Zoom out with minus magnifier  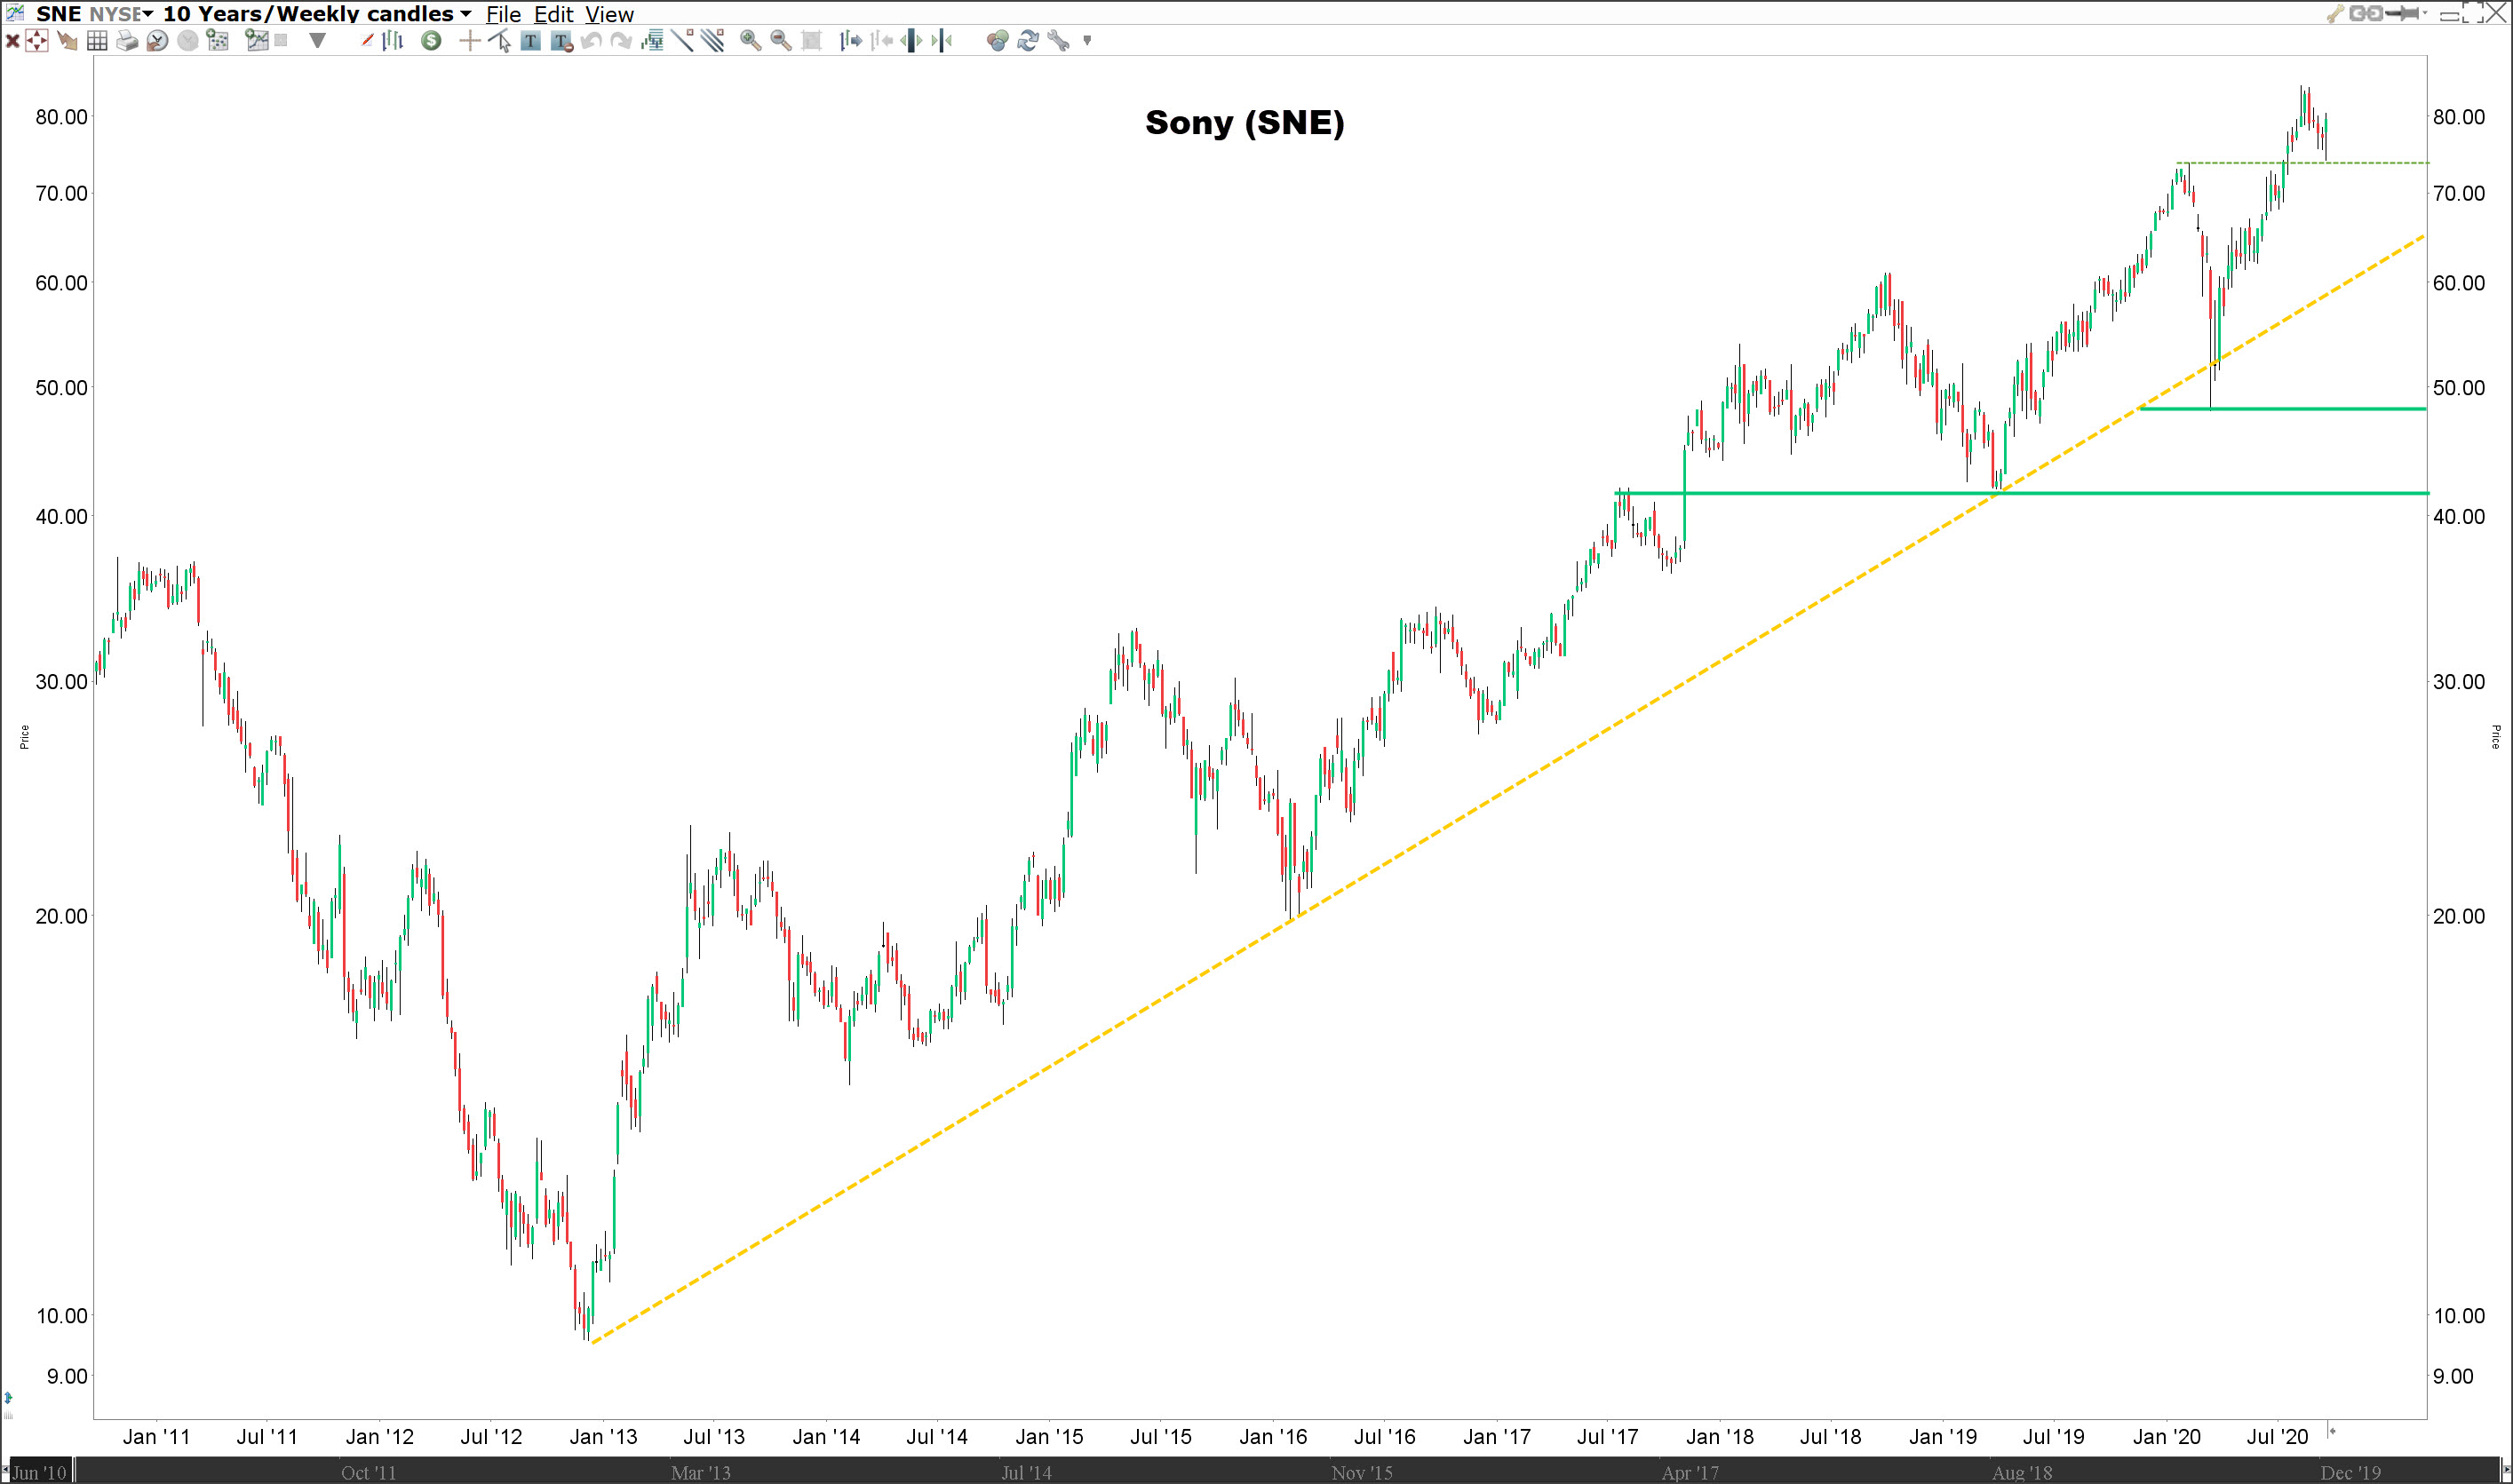point(781,41)
